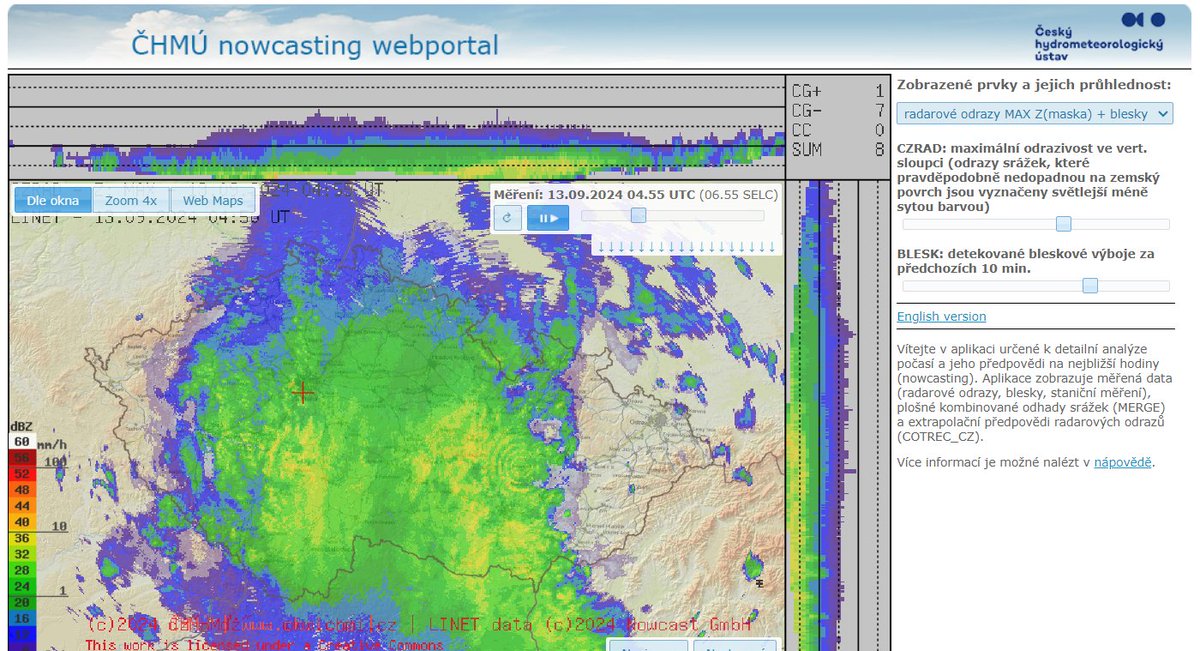Click the ČHMÚ nowcasting webportal title
This screenshot has width=1200, height=651.
point(315,45)
